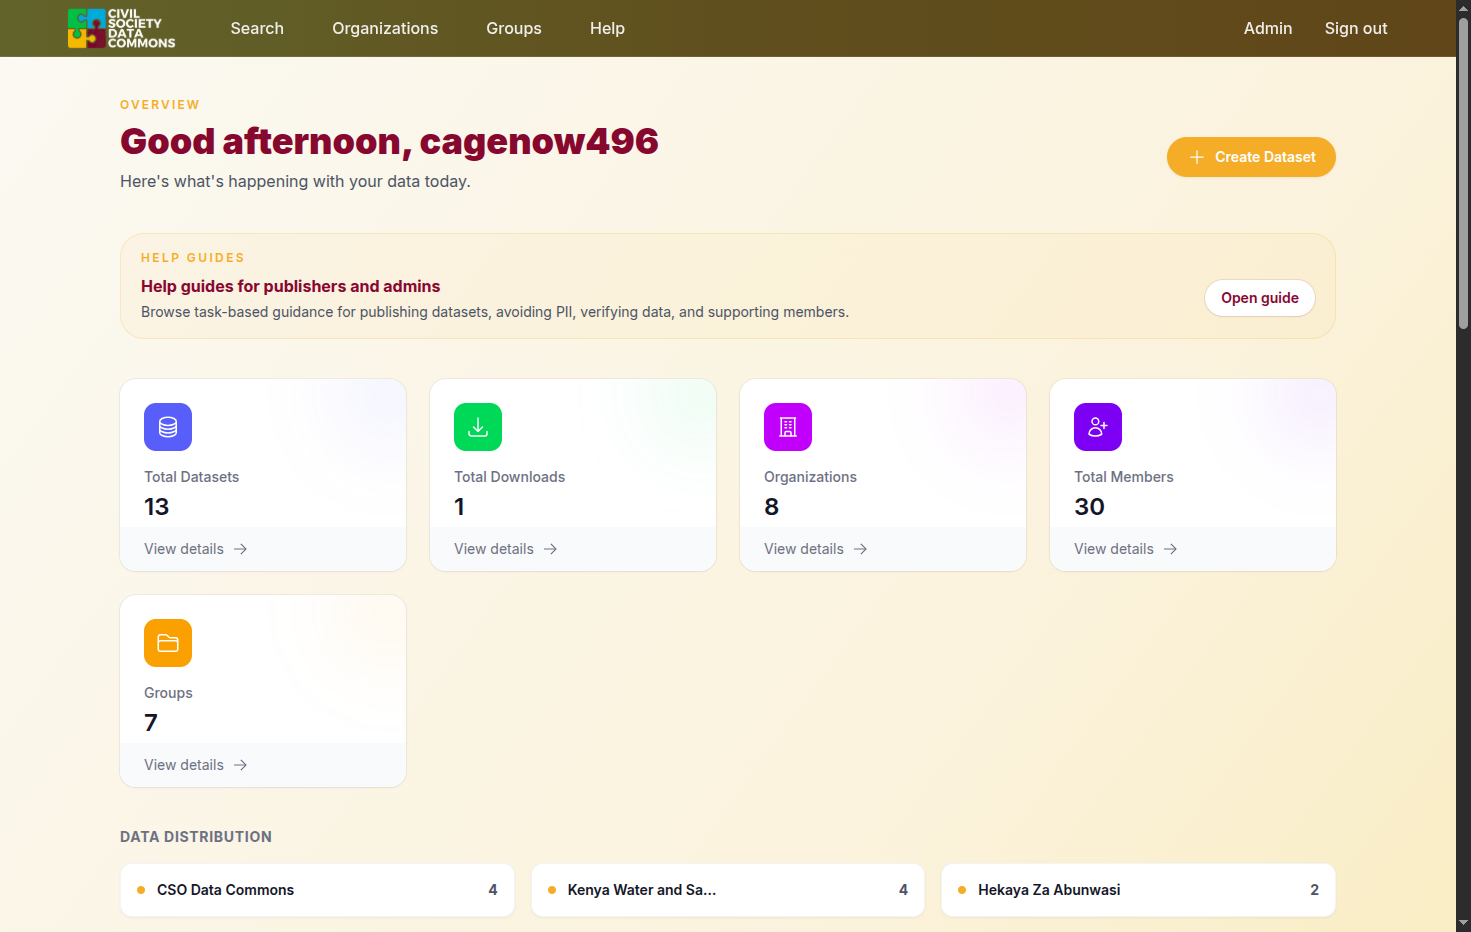Click the plus icon on Create Dataset
This screenshot has width=1471, height=932.
click(x=1196, y=157)
